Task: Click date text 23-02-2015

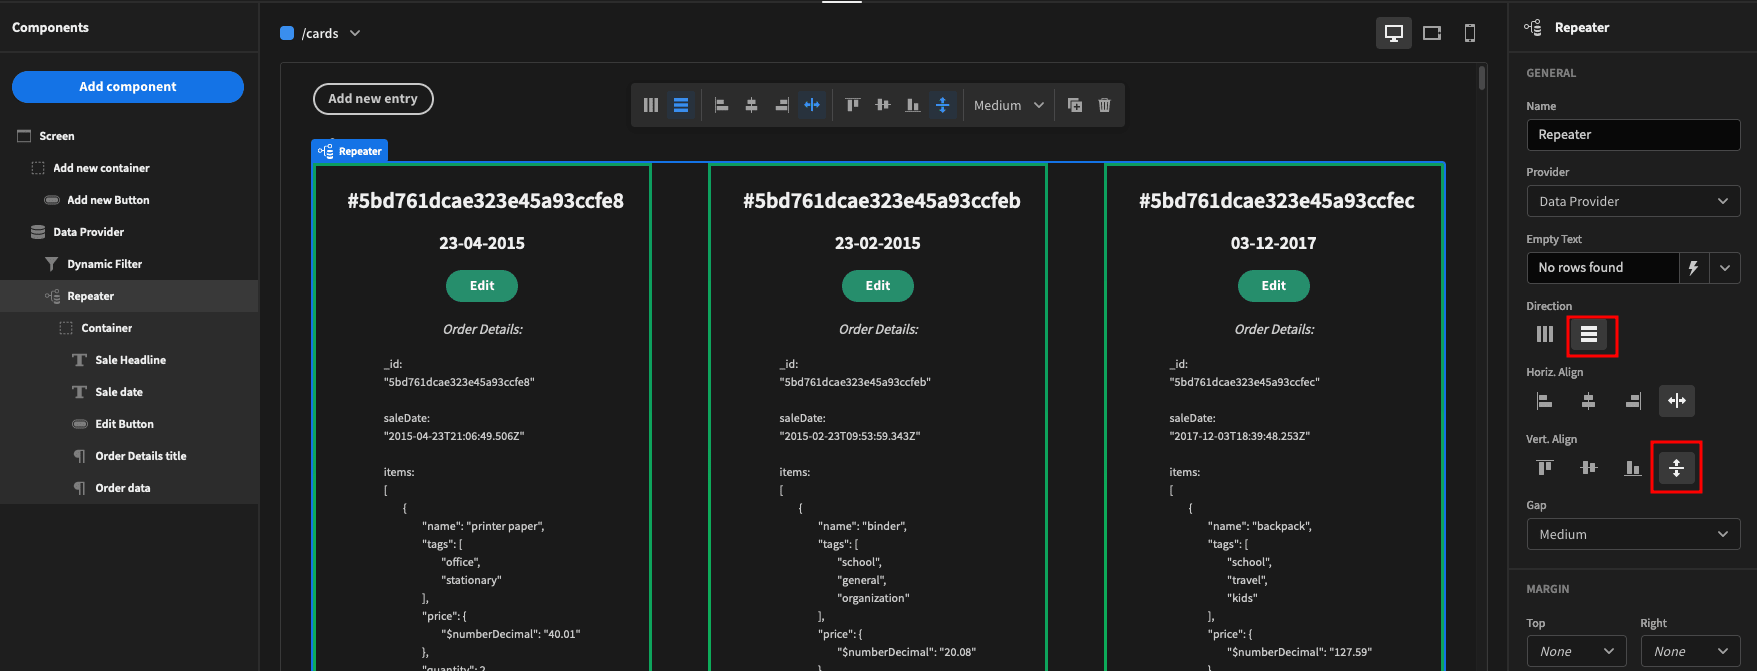Action: [878, 243]
